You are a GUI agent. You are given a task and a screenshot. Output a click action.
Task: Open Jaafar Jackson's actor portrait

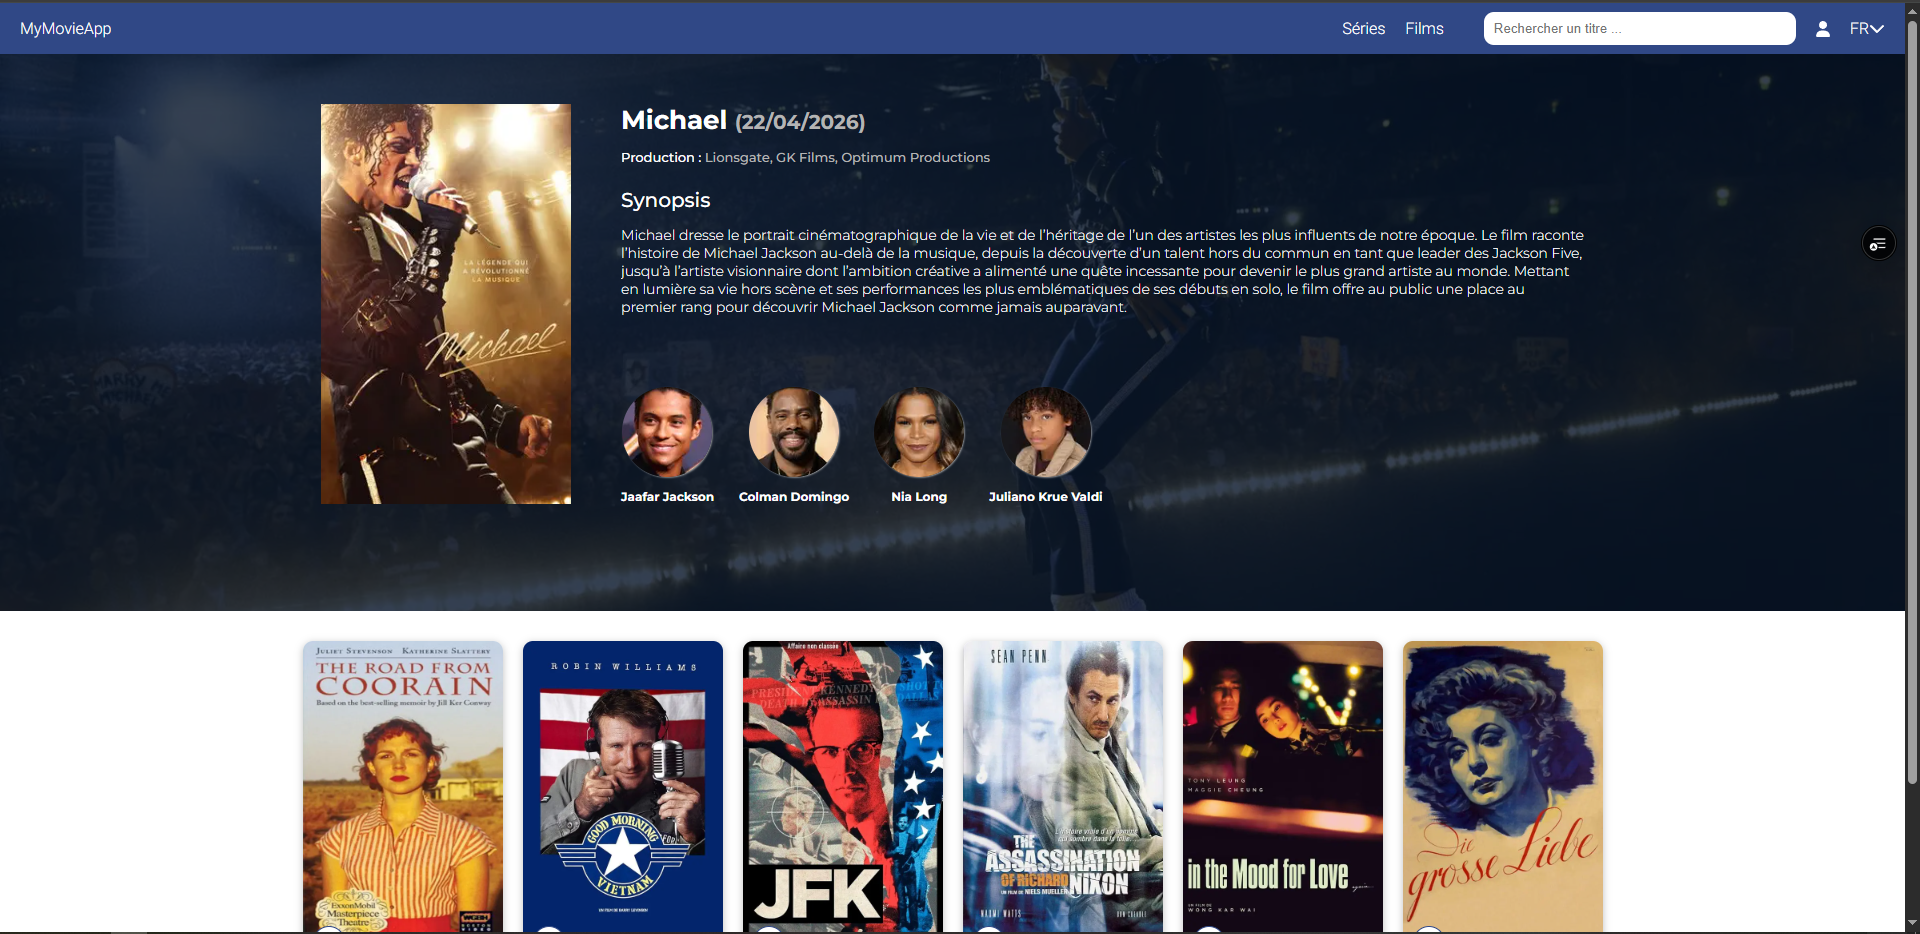pos(667,433)
